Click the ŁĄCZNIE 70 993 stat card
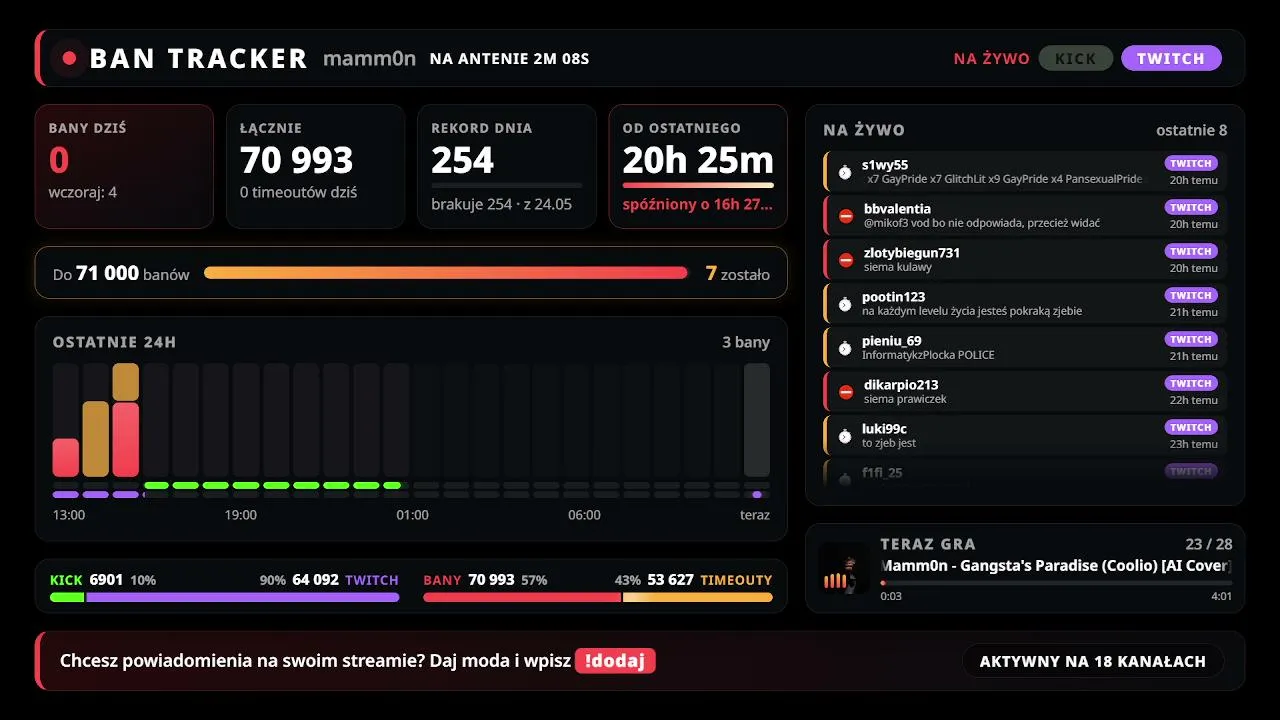 pos(315,166)
